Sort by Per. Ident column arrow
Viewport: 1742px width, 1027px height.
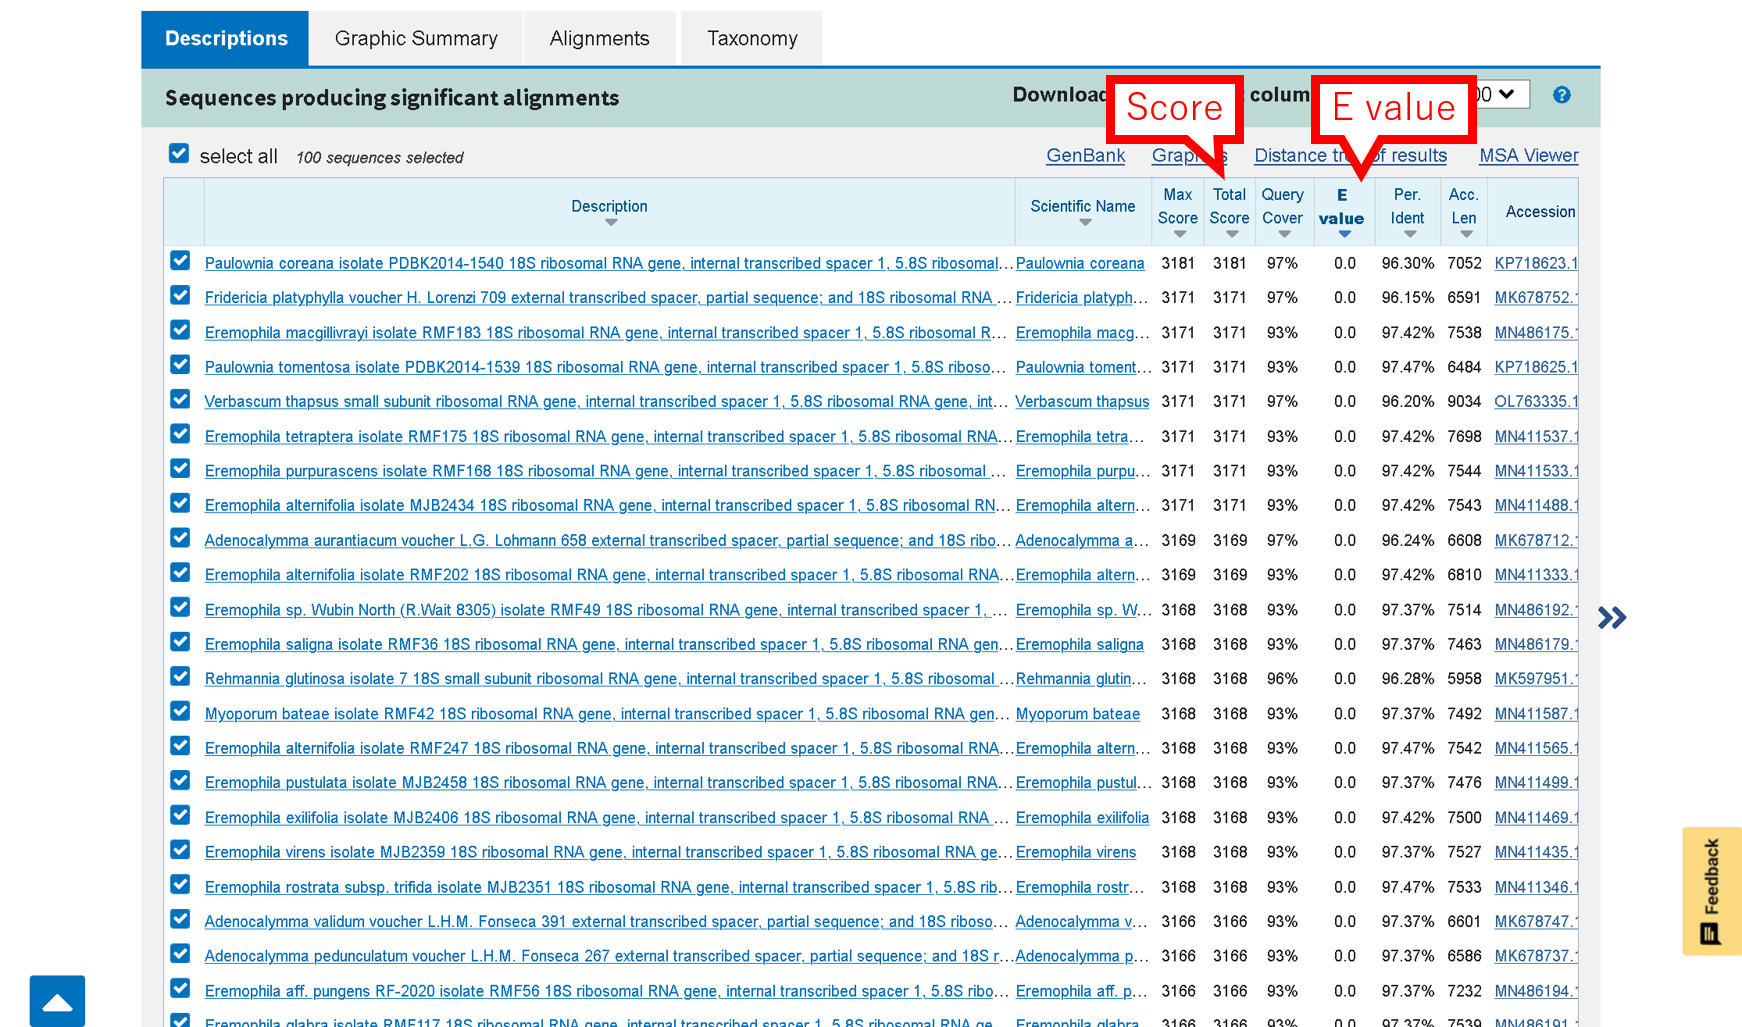(1409, 234)
